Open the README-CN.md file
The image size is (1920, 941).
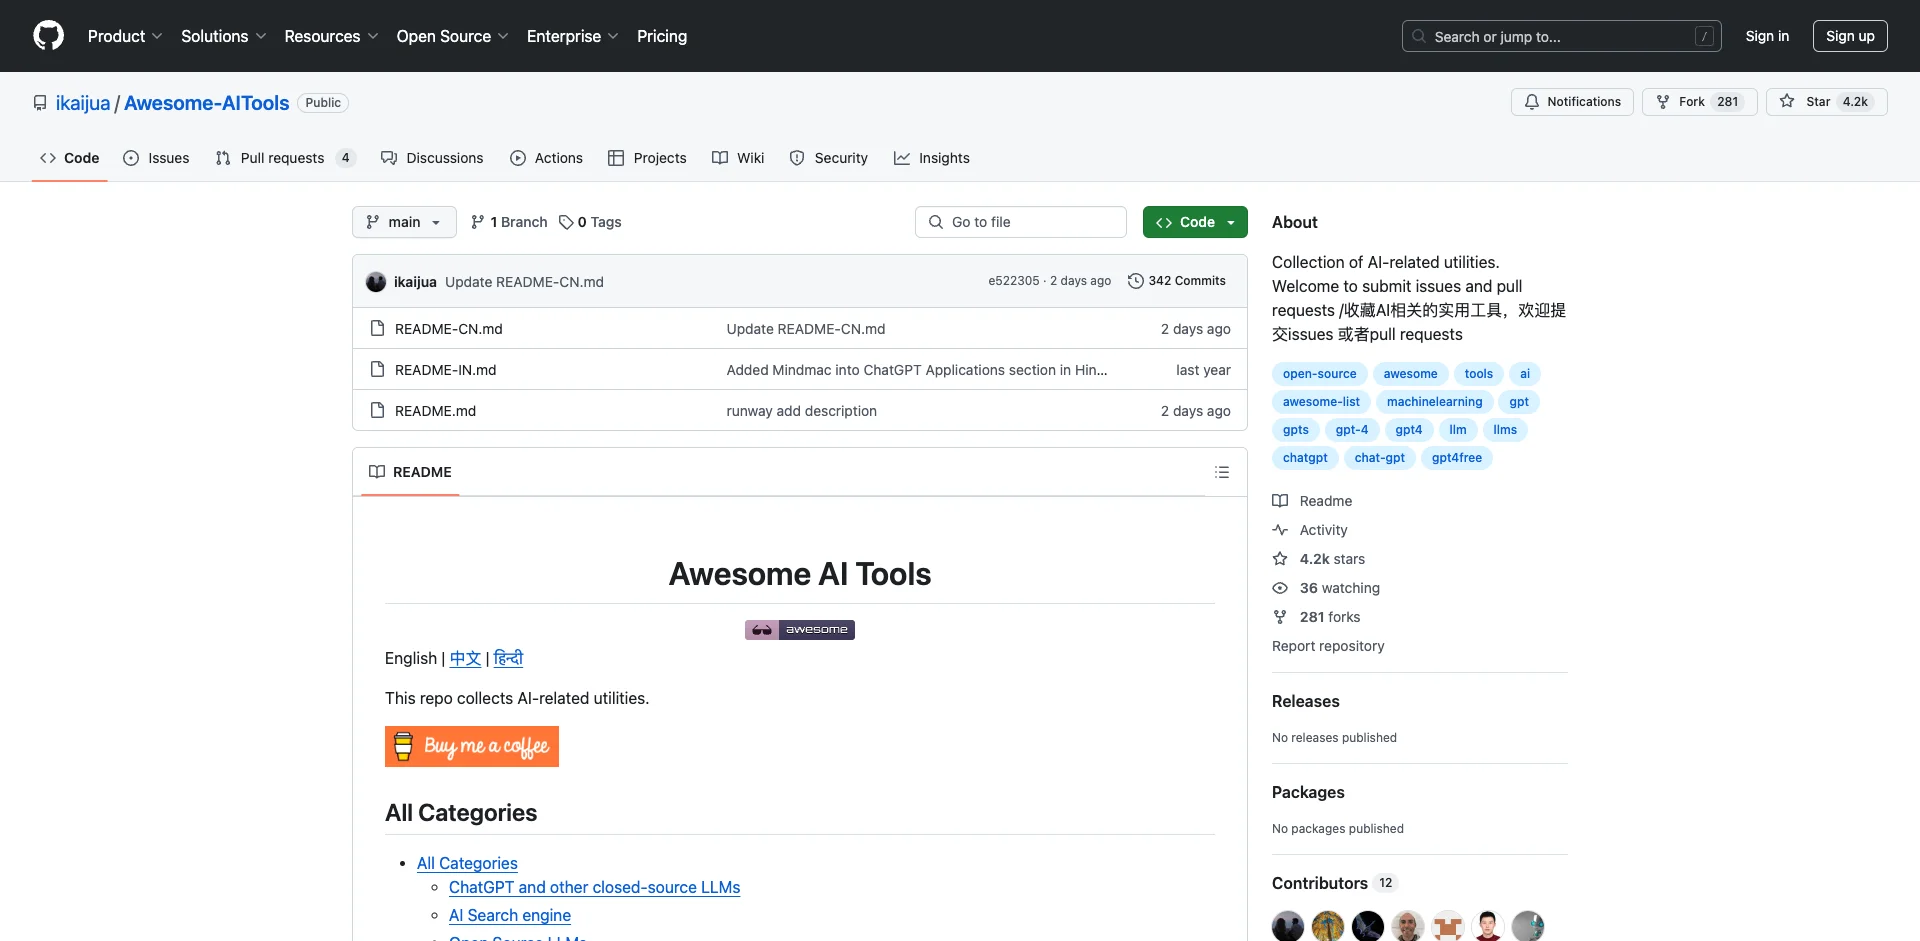pos(448,329)
